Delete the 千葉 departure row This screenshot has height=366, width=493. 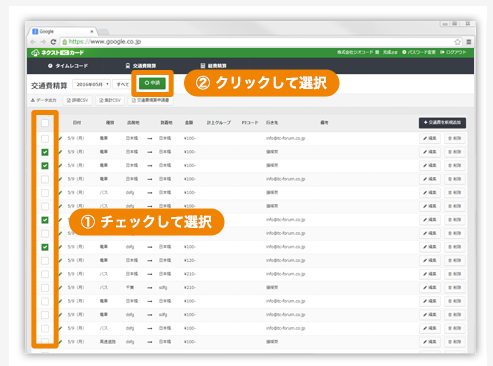click(x=455, y=287)
